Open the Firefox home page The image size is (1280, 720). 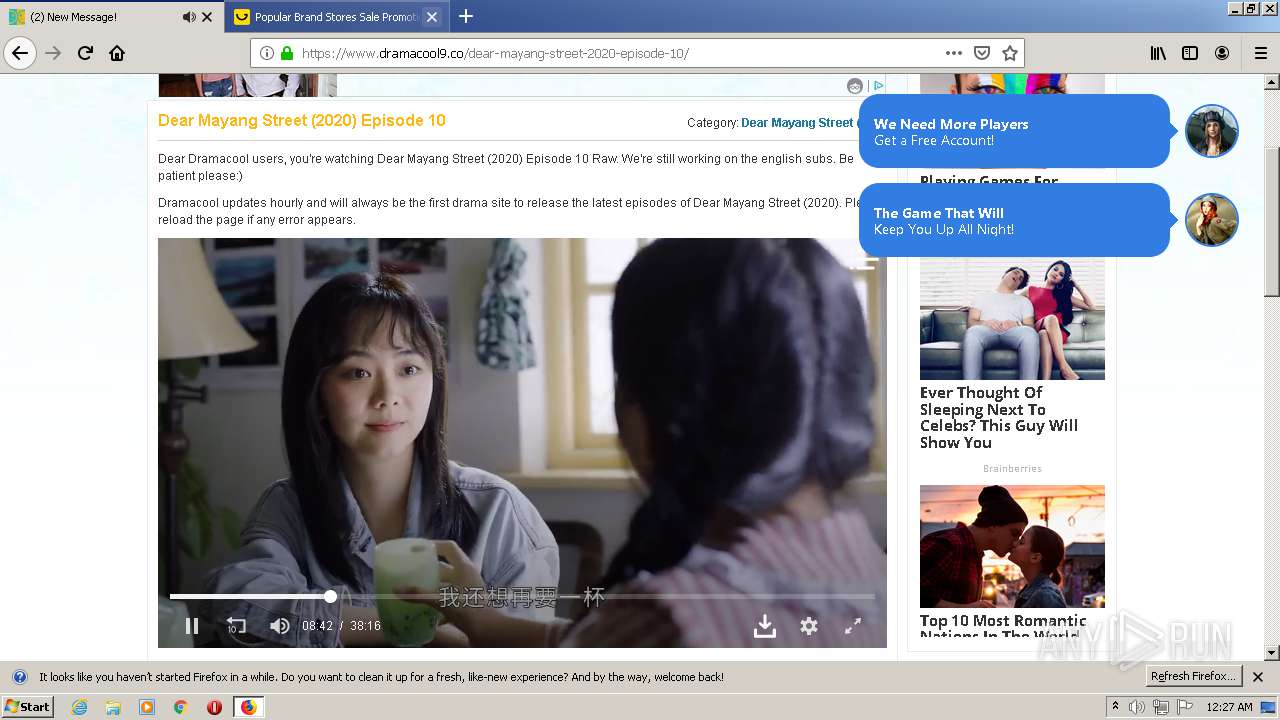(117, 53)
